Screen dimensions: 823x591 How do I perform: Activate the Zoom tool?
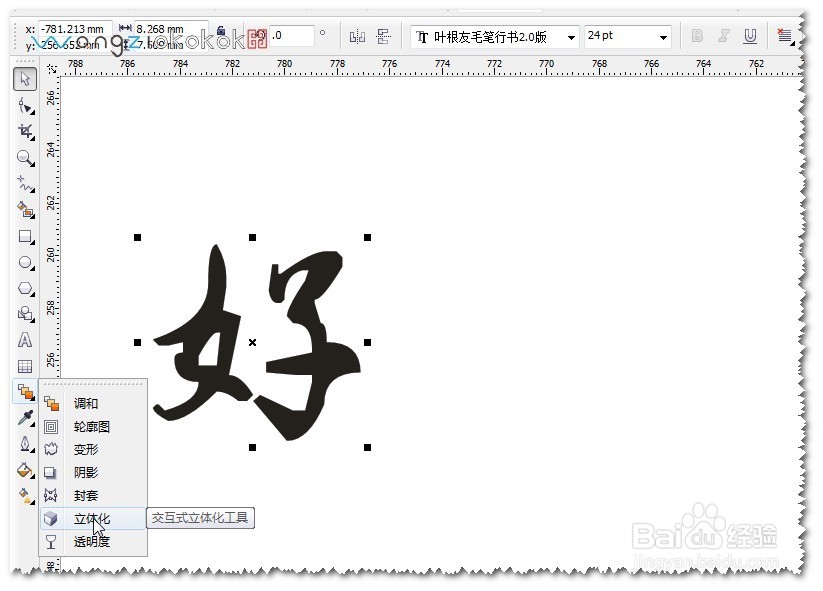25,158
